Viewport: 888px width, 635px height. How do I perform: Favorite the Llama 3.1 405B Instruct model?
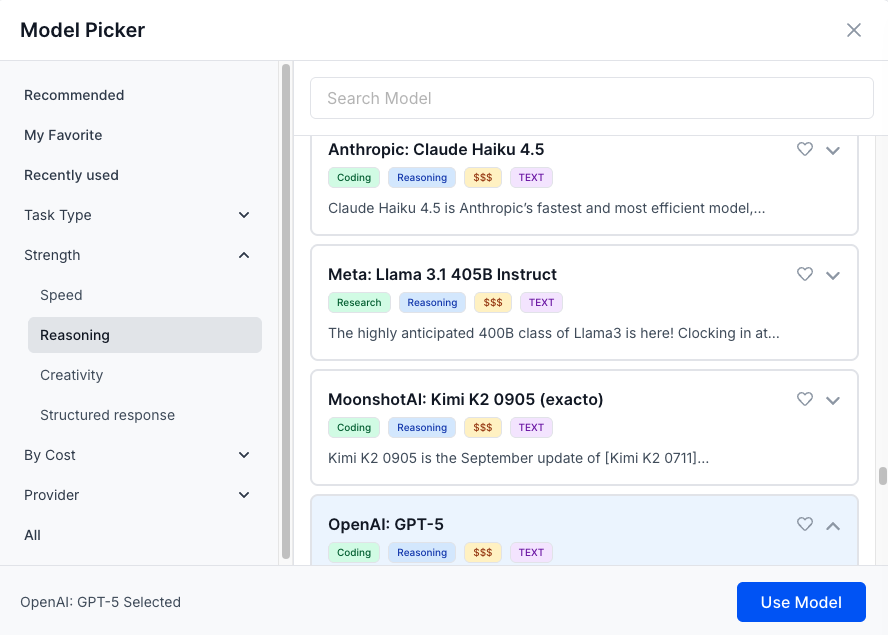tap(805, 274)
